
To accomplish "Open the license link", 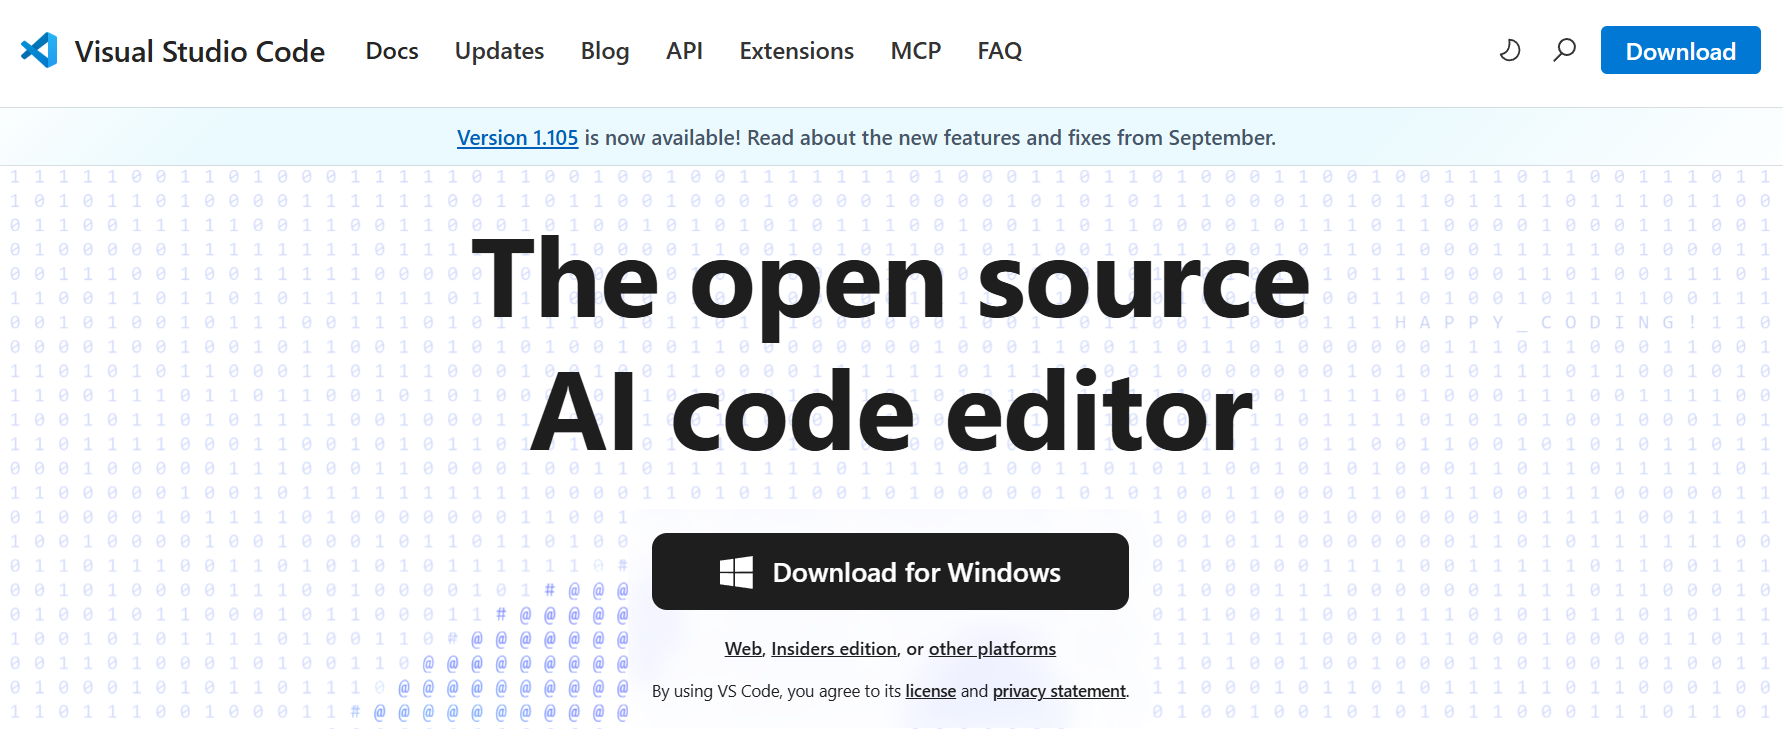I will point(930,691).
